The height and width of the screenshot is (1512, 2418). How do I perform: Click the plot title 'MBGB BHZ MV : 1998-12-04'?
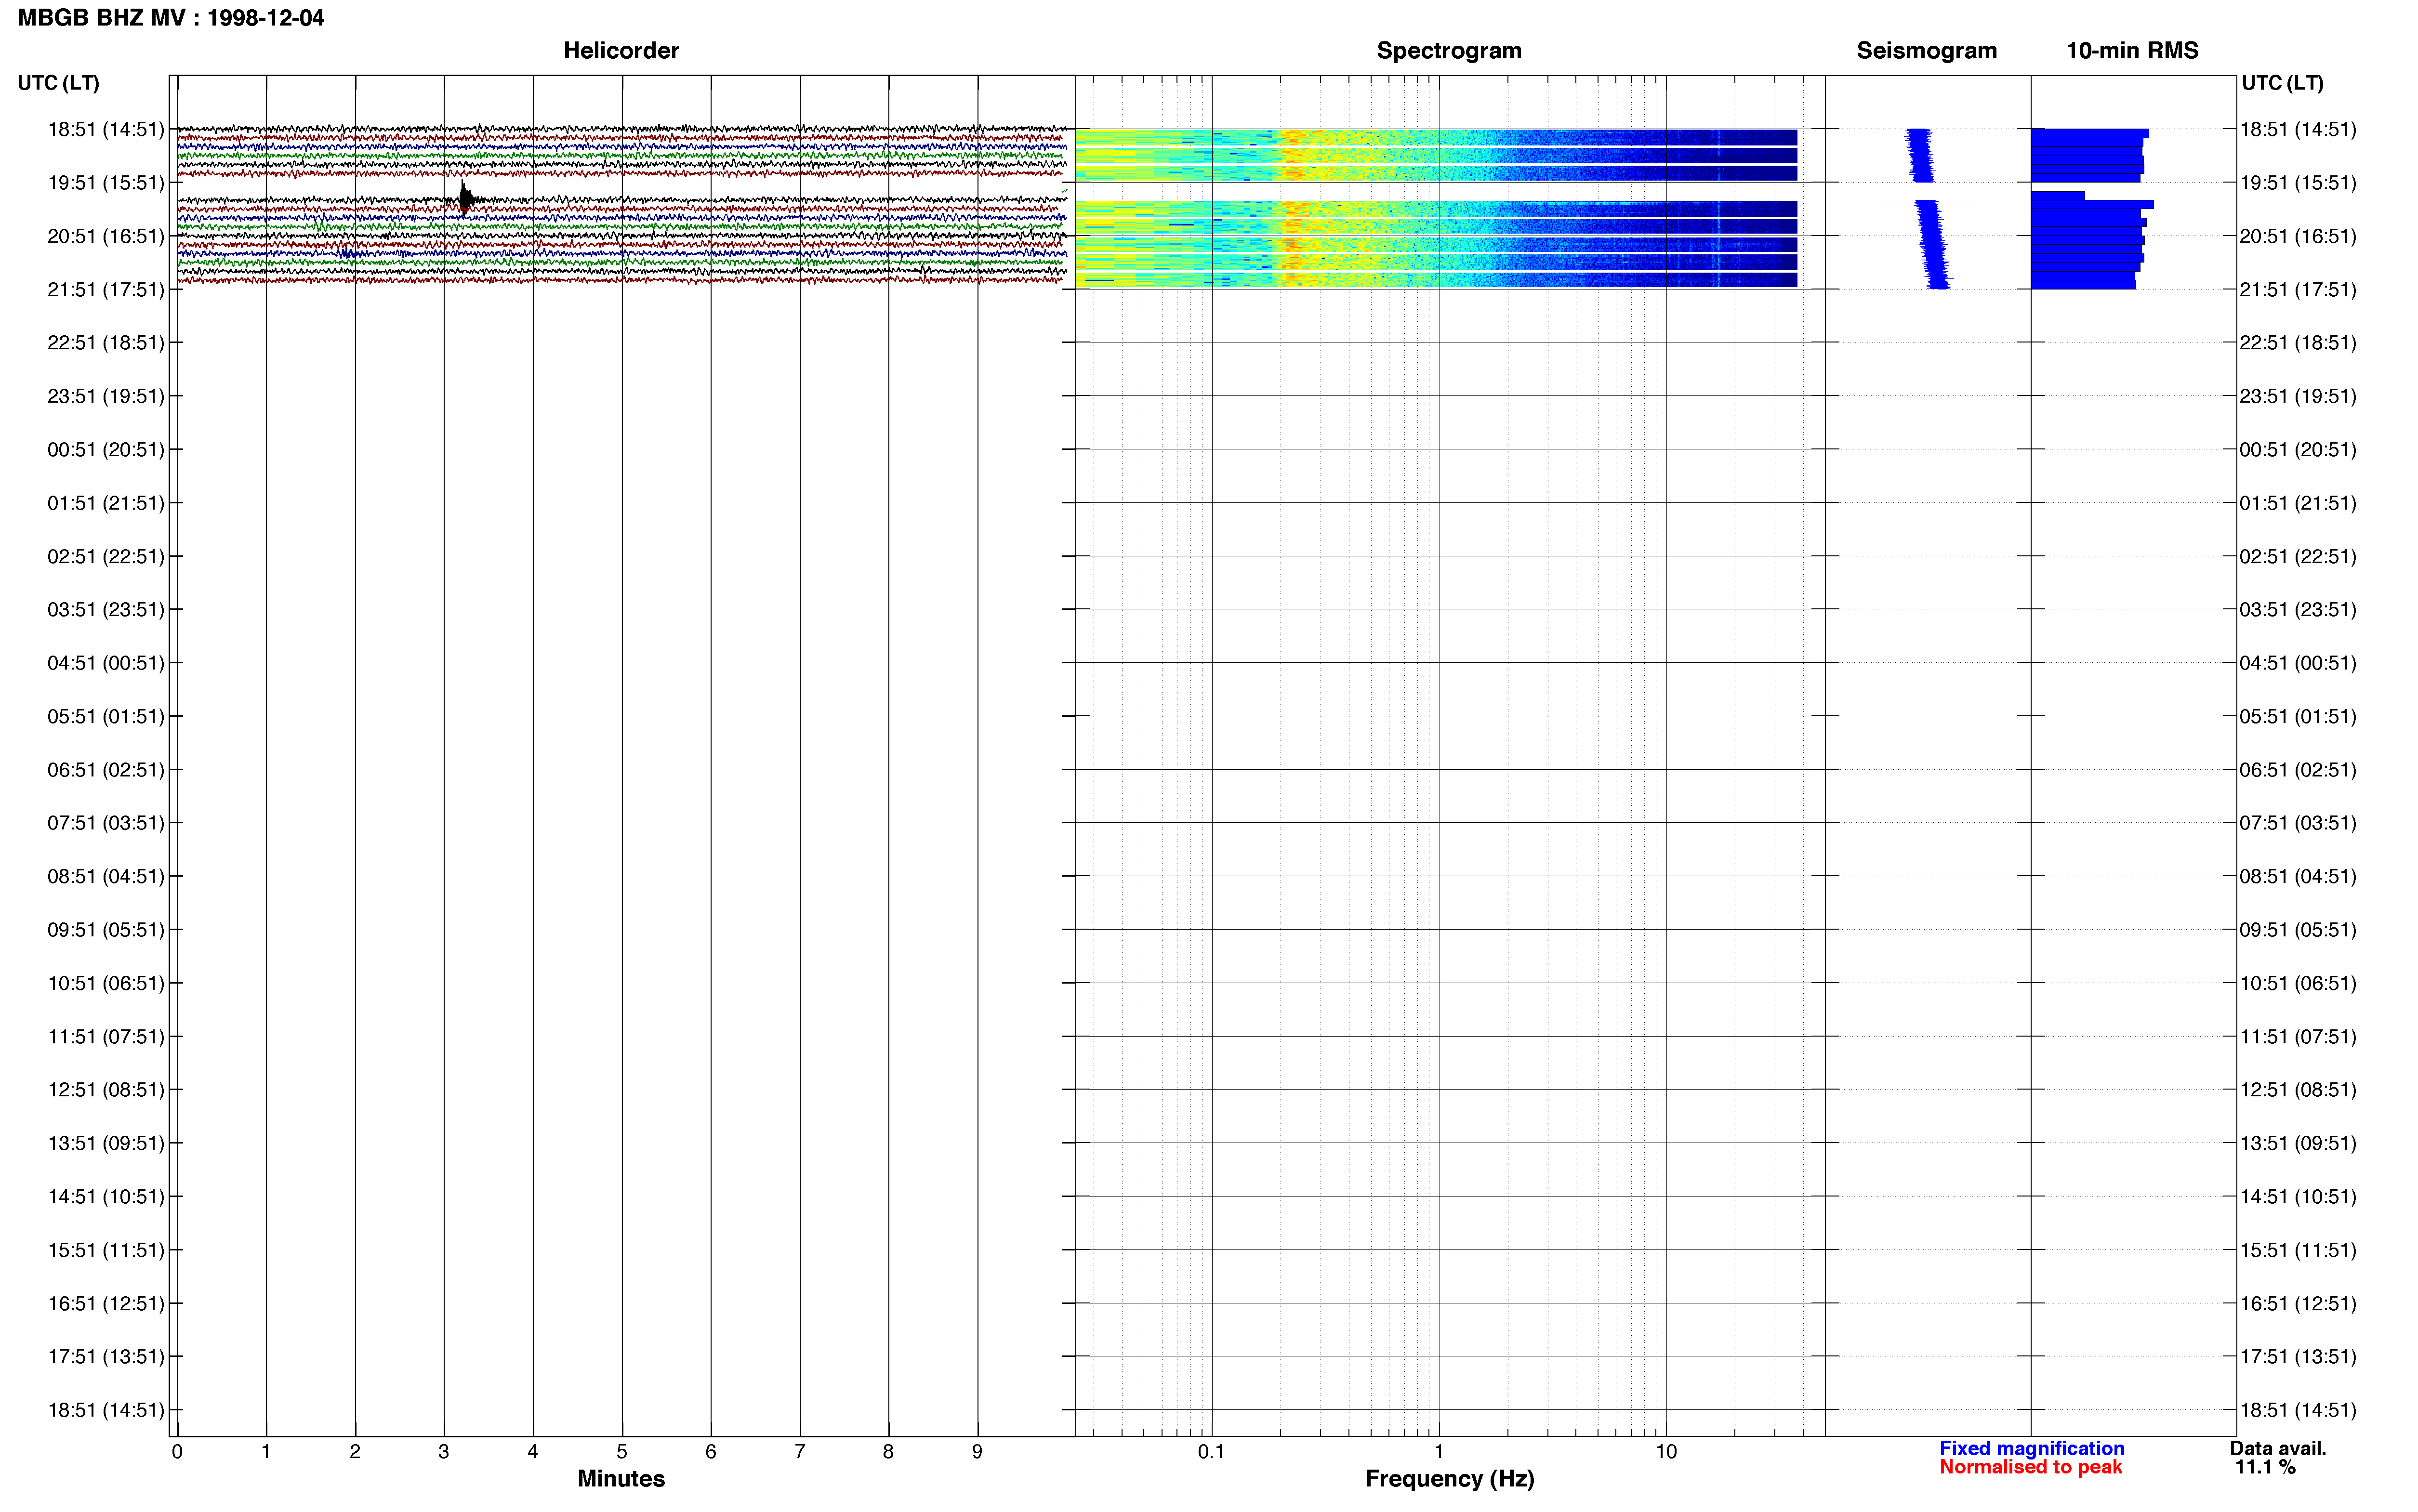pos(171,18)
